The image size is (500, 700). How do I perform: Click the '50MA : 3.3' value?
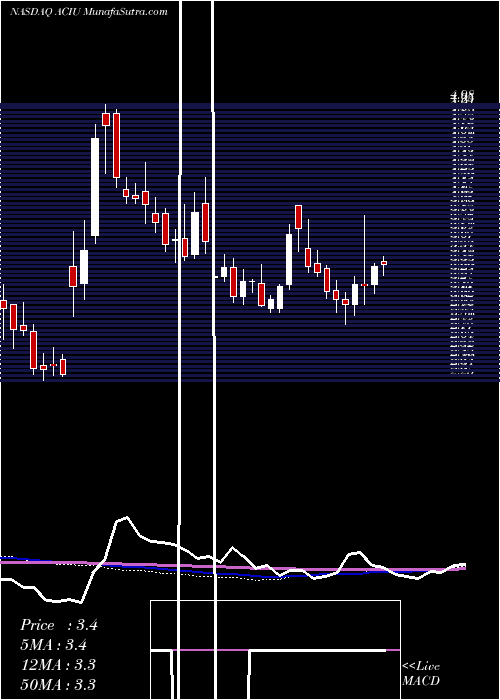[58, 684]
